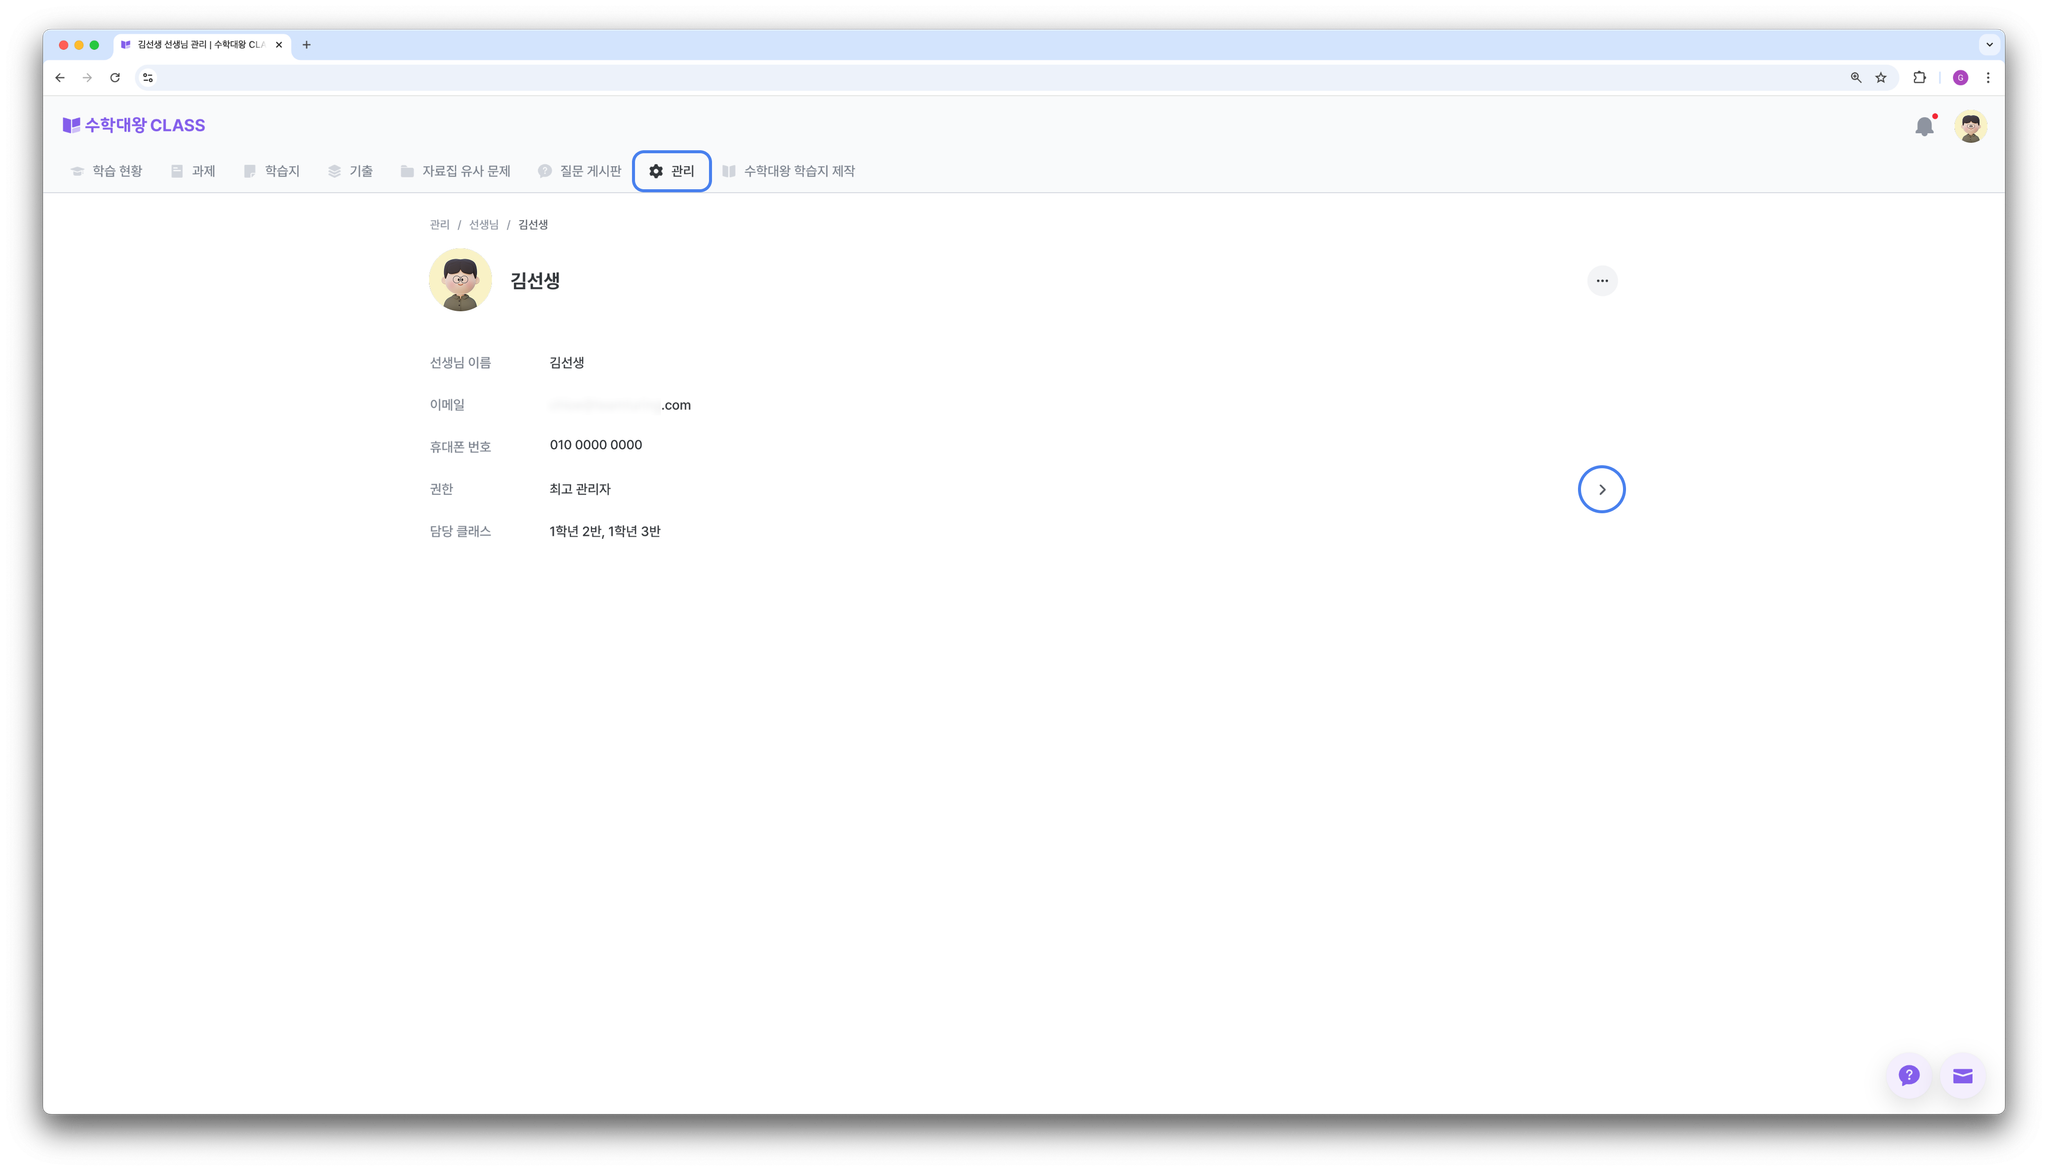2048x1171 pixels.
Task: Bookmark this page with the star
Action: [x=1881, y=78]
